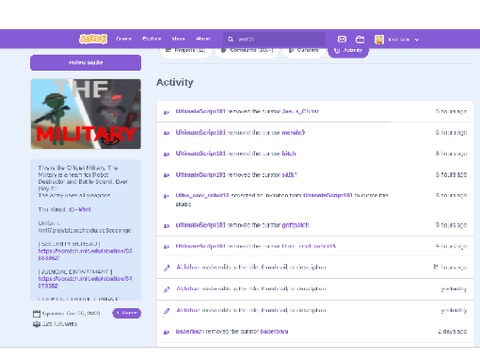
Task: Click the Follow Studio button
Action: pyautogui.click(x=86, y=63)
